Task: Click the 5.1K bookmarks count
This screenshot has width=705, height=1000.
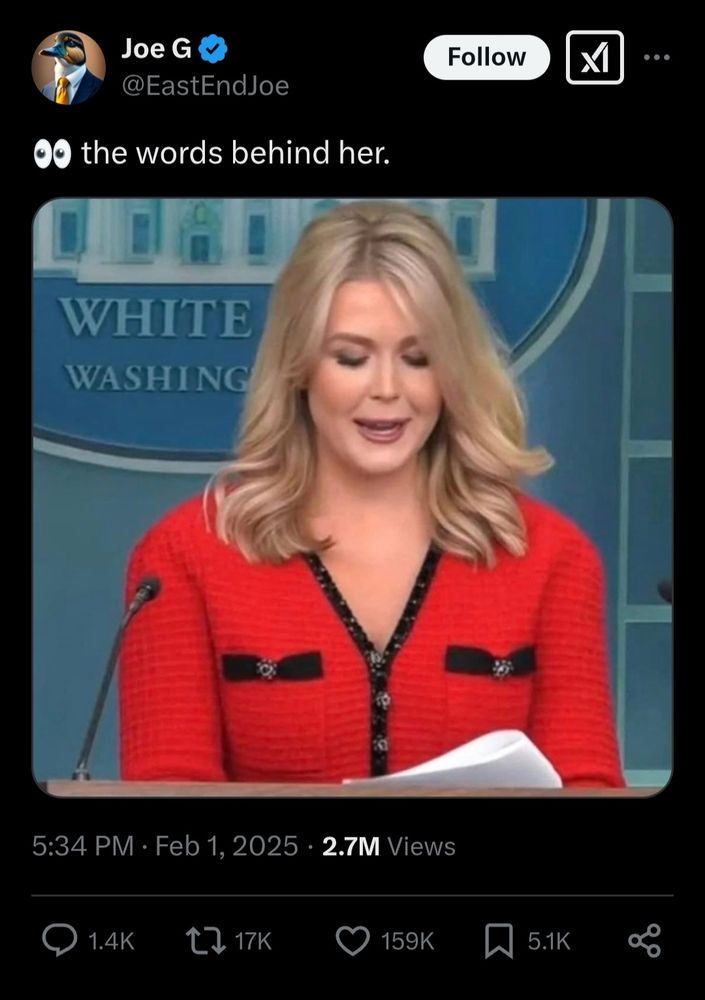Action: point(549,941)
